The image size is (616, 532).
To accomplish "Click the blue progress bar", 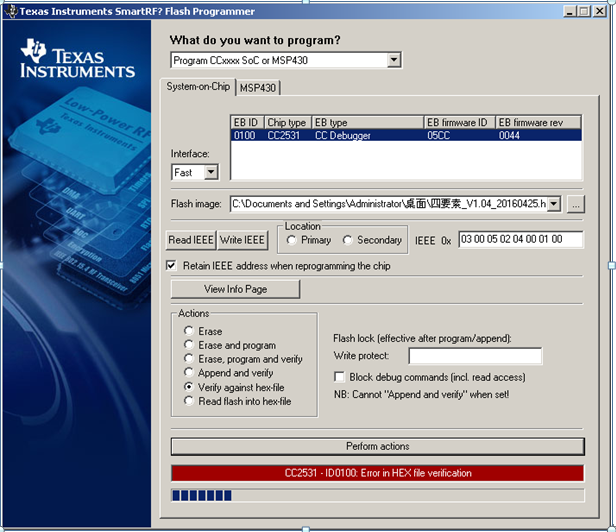I will pos(378,495).
